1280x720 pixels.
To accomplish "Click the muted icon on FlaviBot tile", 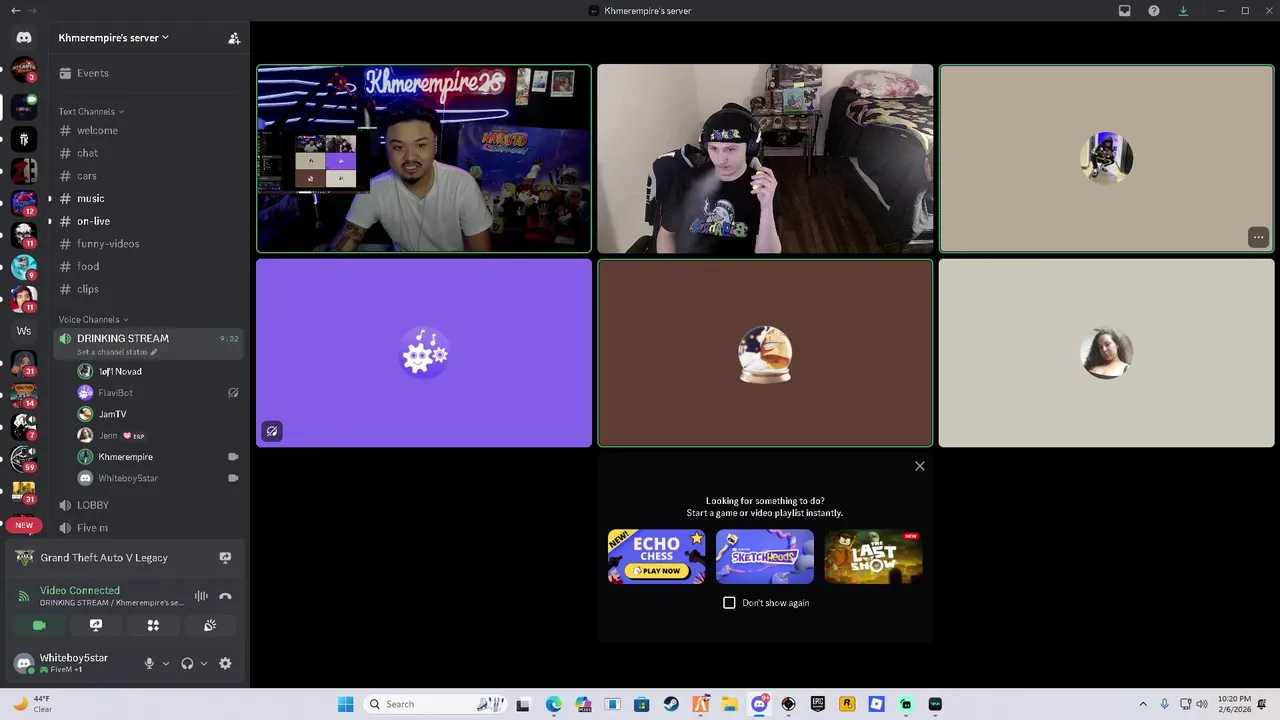I will (271, 431).
